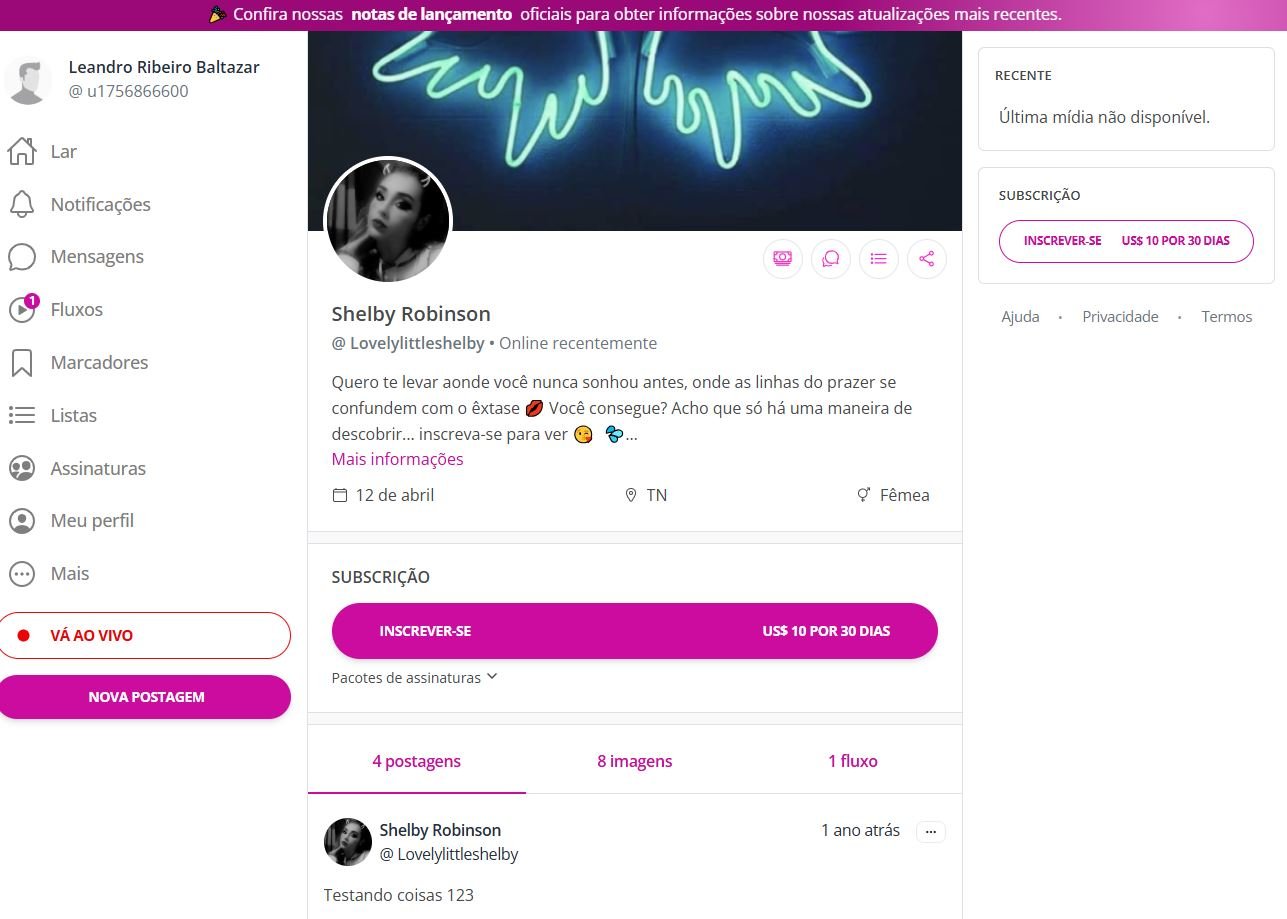
Task: Switch to the 8 imagens tab
Action: 635,761
